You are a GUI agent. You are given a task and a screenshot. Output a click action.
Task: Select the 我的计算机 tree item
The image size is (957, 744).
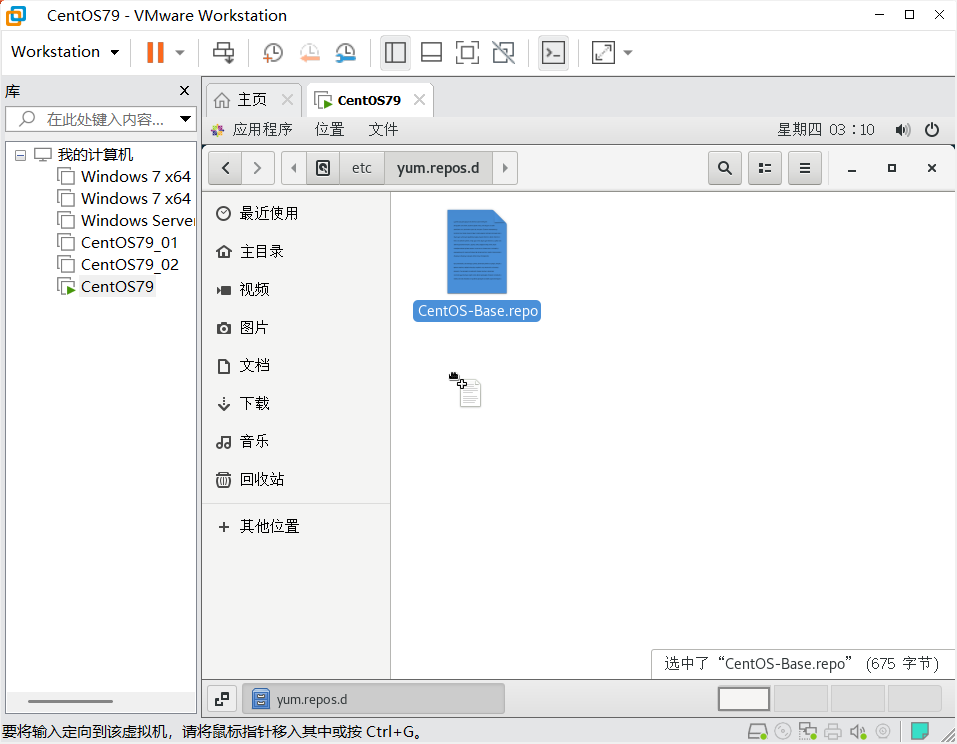click(x=95, y=154)
